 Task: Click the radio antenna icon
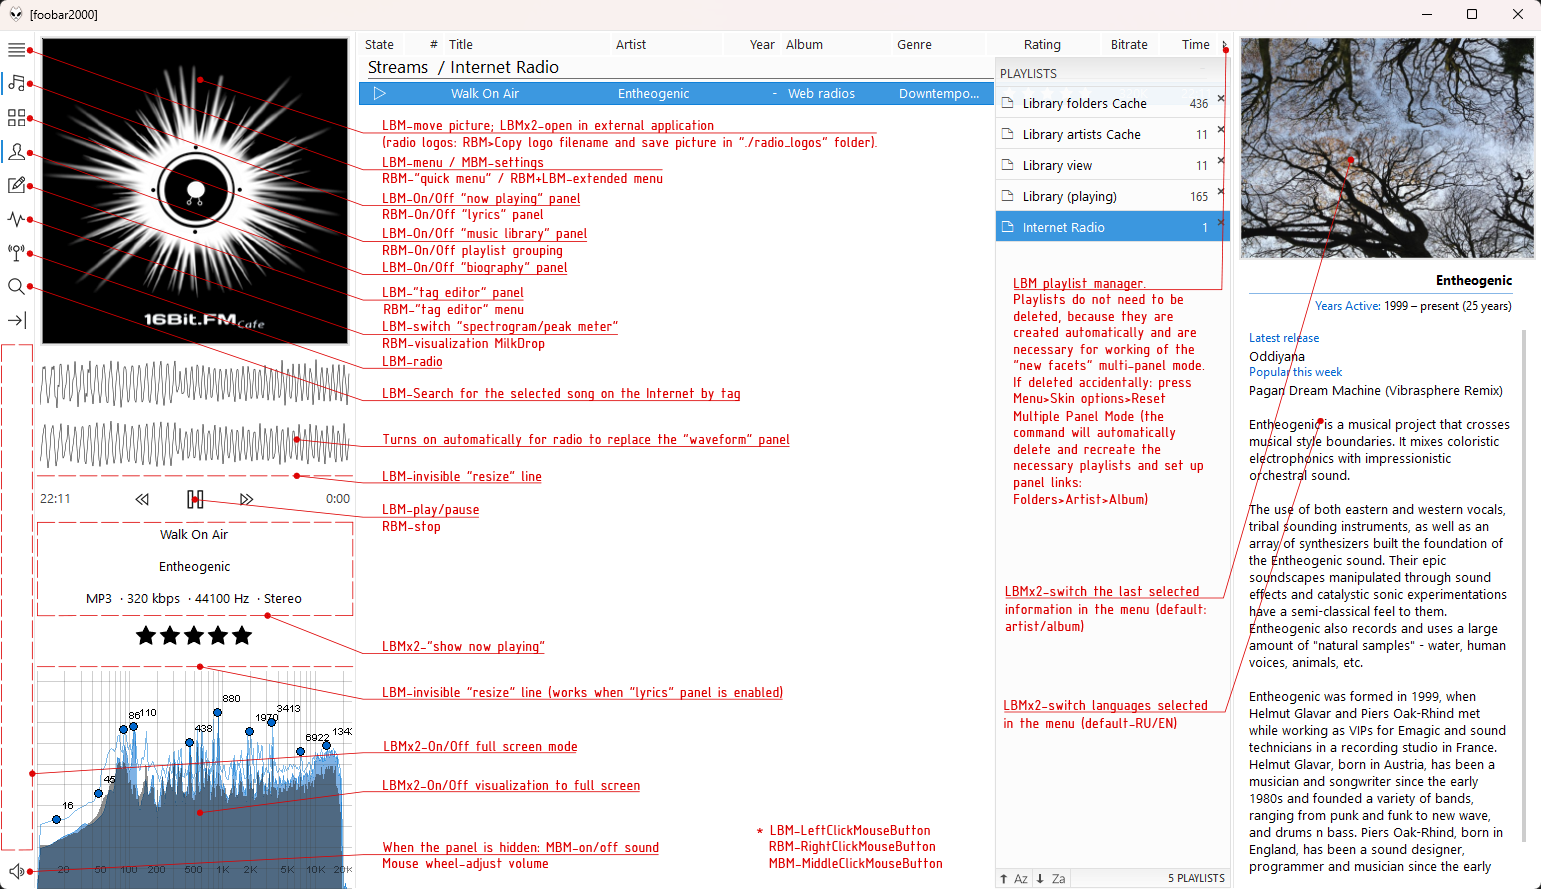[16, 253]
